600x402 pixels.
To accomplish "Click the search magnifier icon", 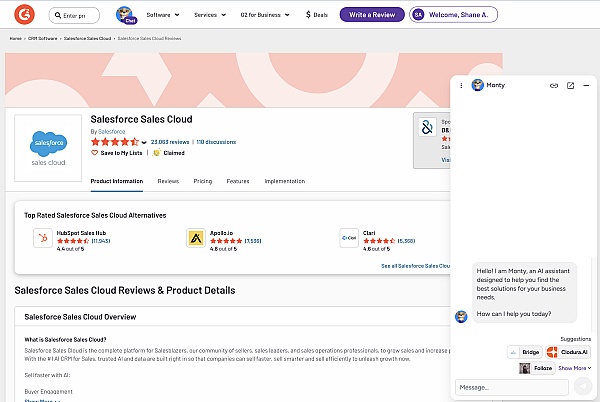I will [x=58, y=15].
